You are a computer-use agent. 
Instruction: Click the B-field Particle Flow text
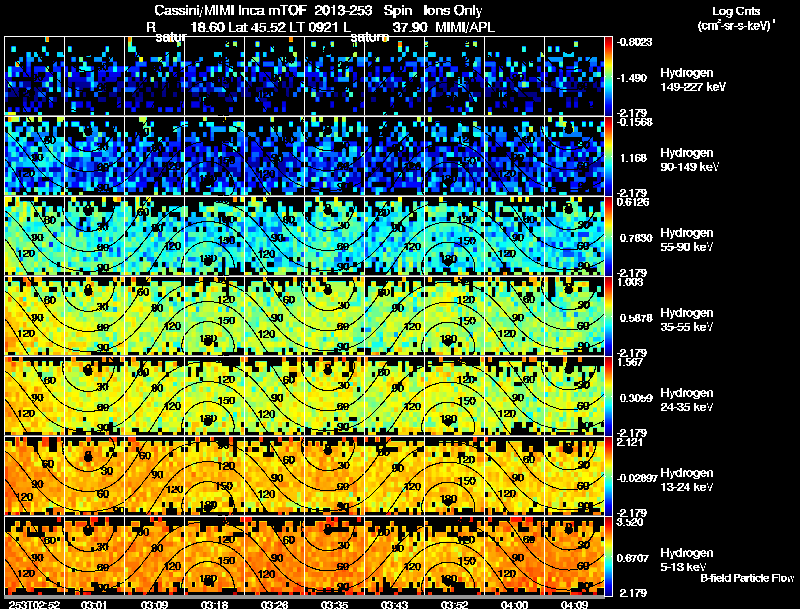(747, 578)
